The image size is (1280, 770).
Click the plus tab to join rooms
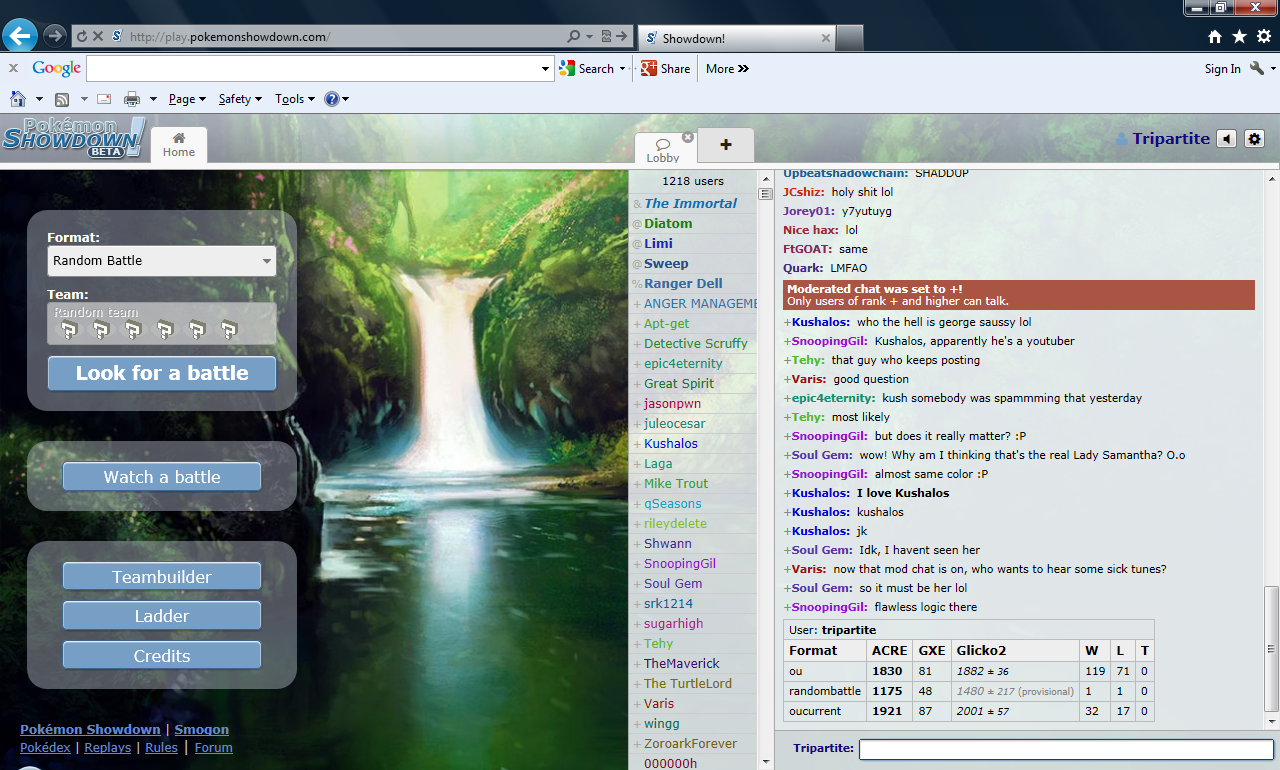click(x=725, y=145)
